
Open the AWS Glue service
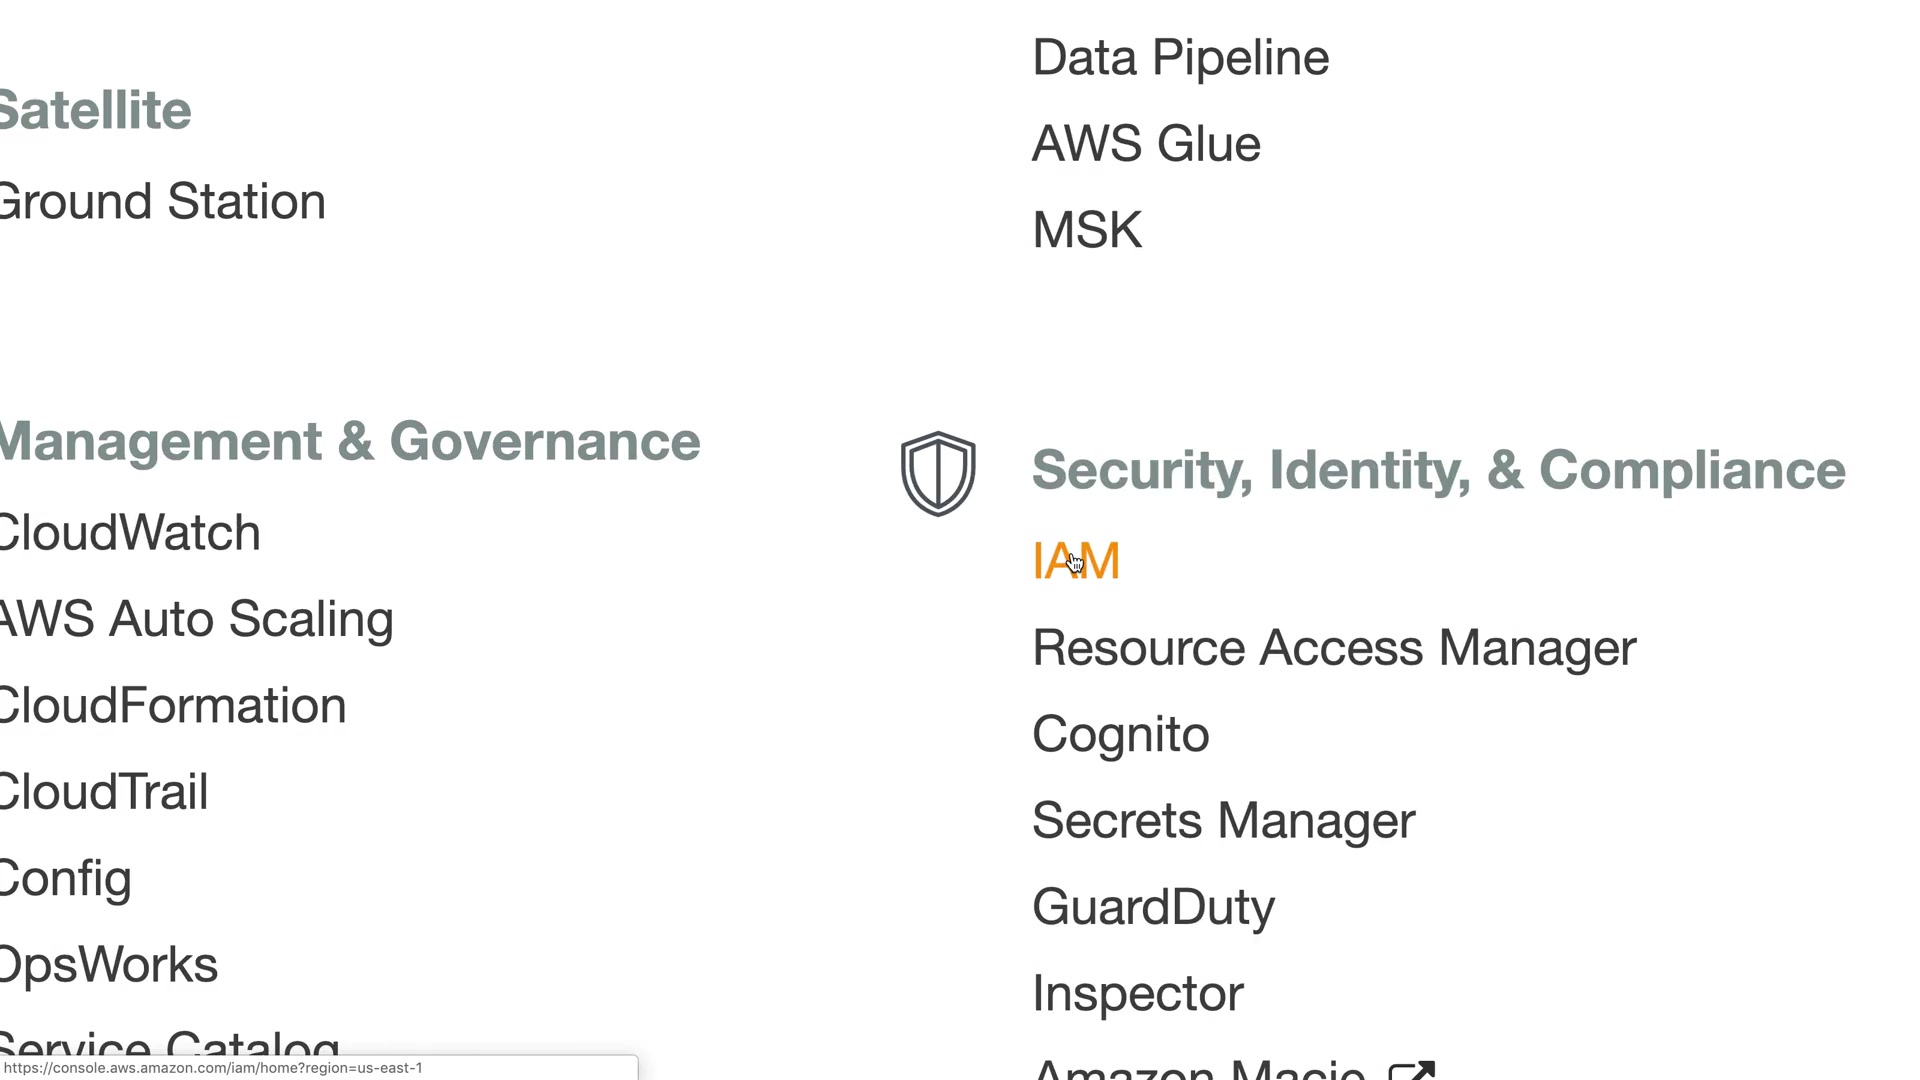1146,144
